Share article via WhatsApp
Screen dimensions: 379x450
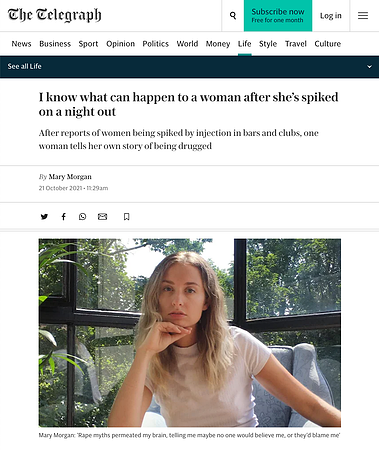(82, 217)
